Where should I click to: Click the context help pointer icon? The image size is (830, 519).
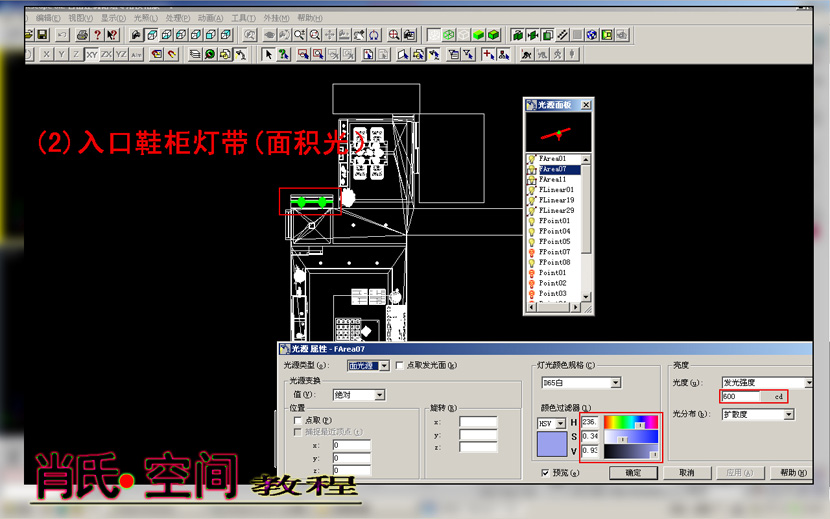(x=112, y=35)
